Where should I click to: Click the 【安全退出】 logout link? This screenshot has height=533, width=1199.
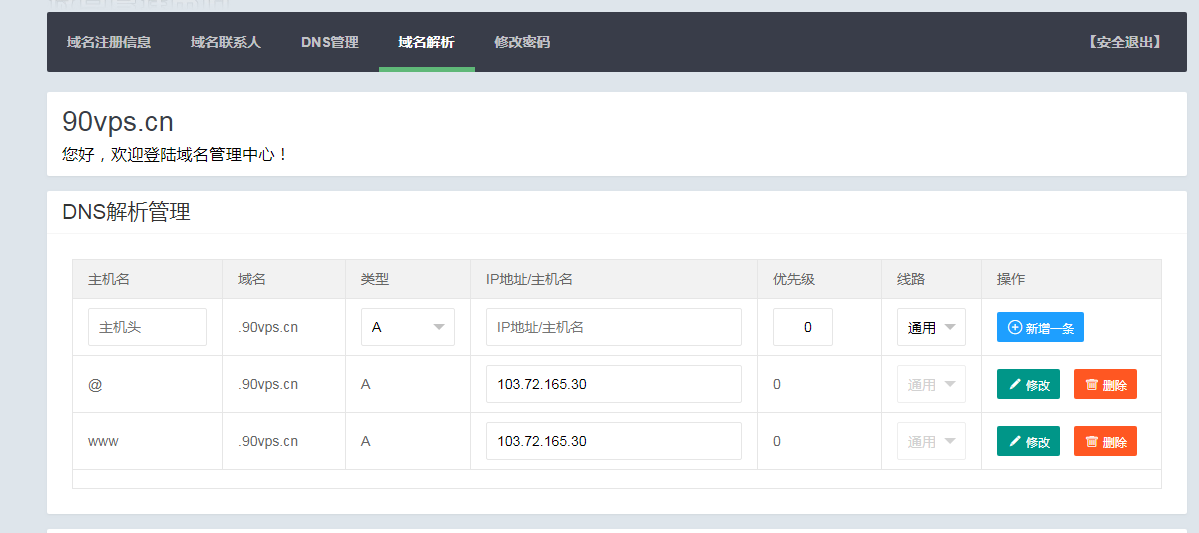[1124, 42]
